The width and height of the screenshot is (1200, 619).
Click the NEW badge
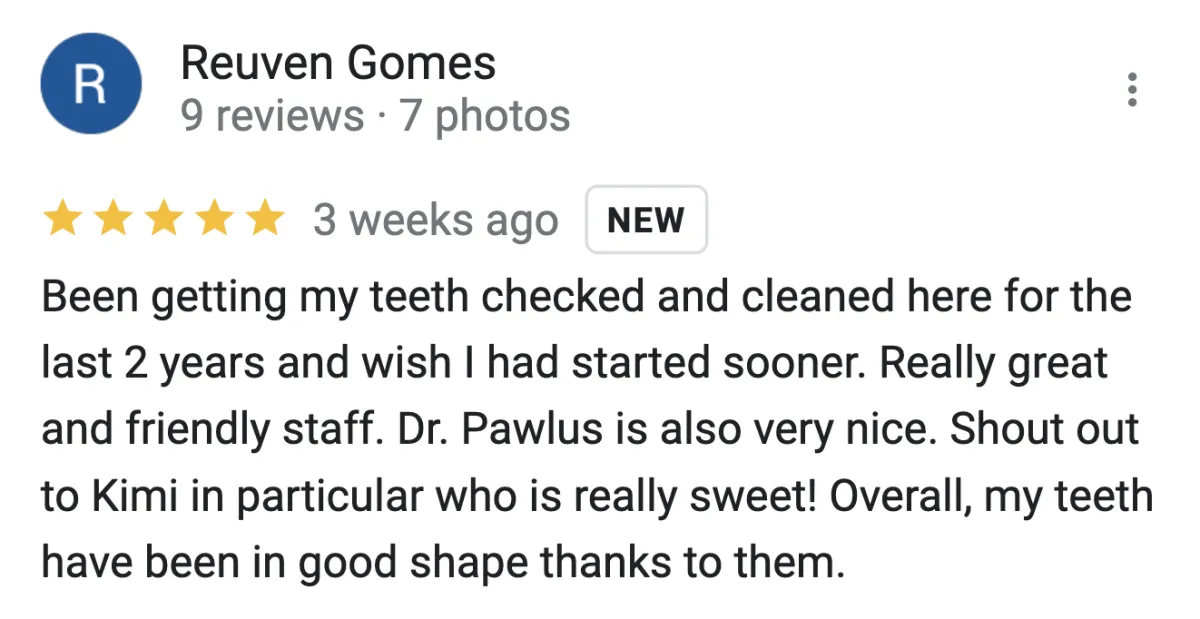[646, 220]
